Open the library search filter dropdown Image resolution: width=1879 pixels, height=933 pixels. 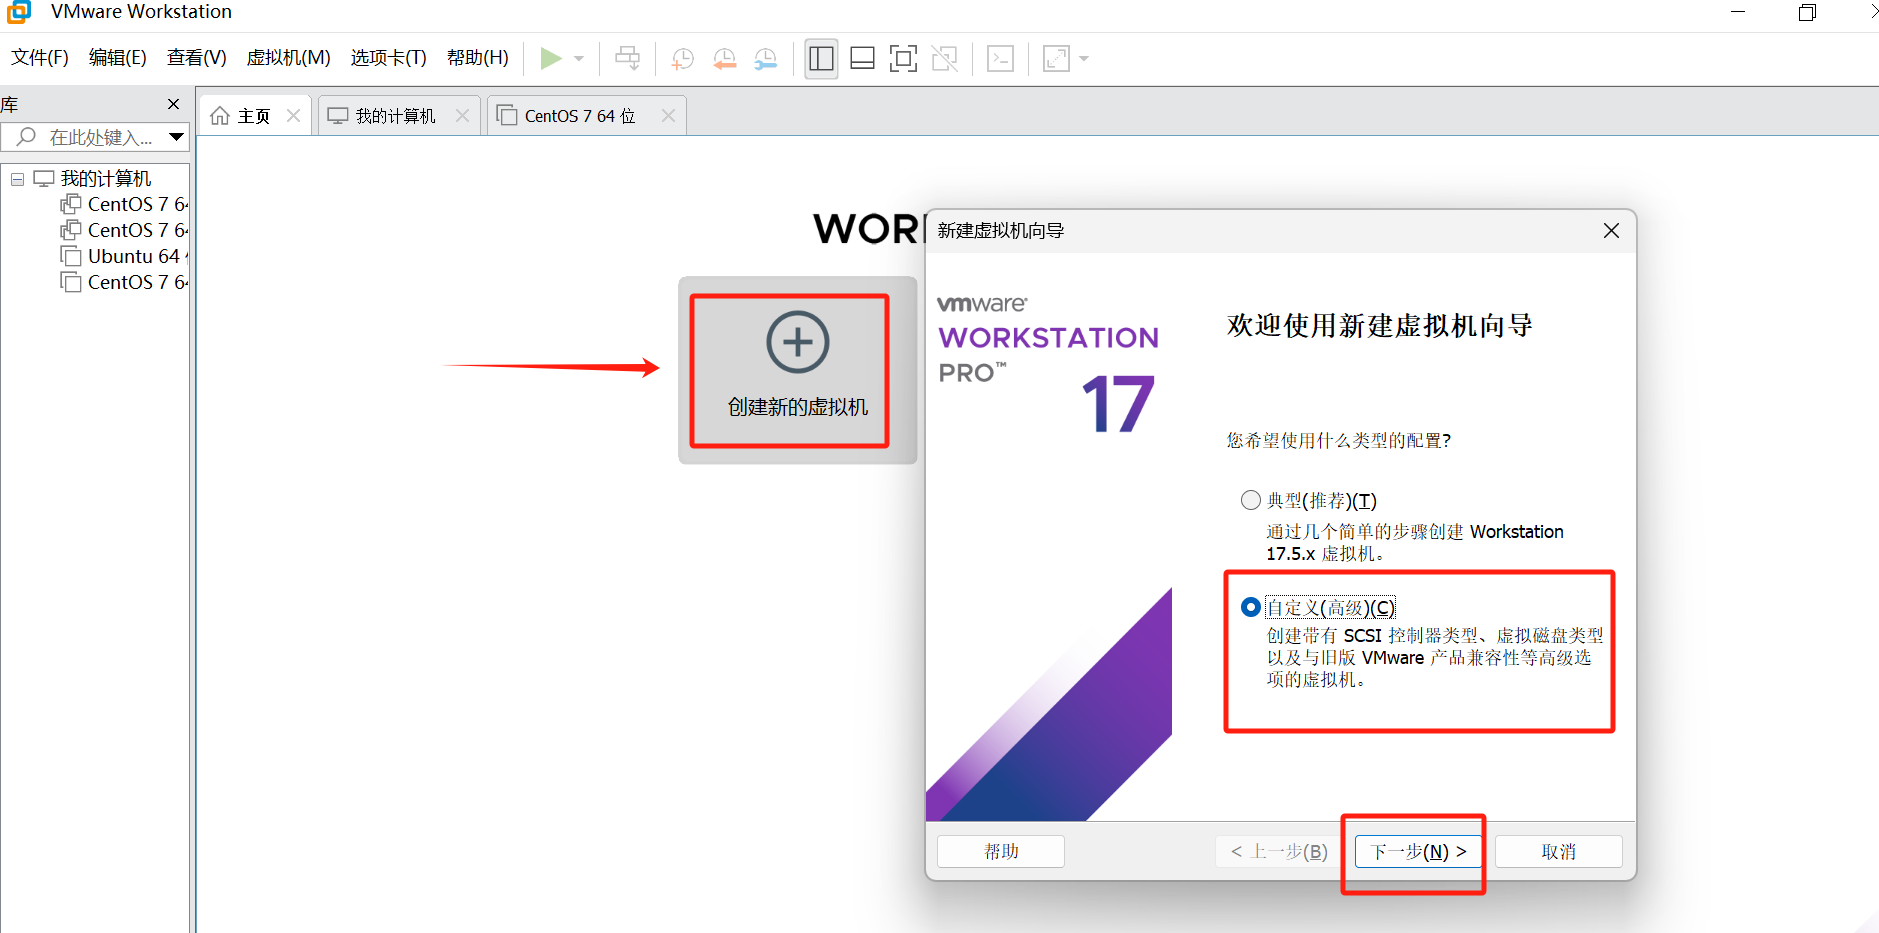click(x=177, y=137)
